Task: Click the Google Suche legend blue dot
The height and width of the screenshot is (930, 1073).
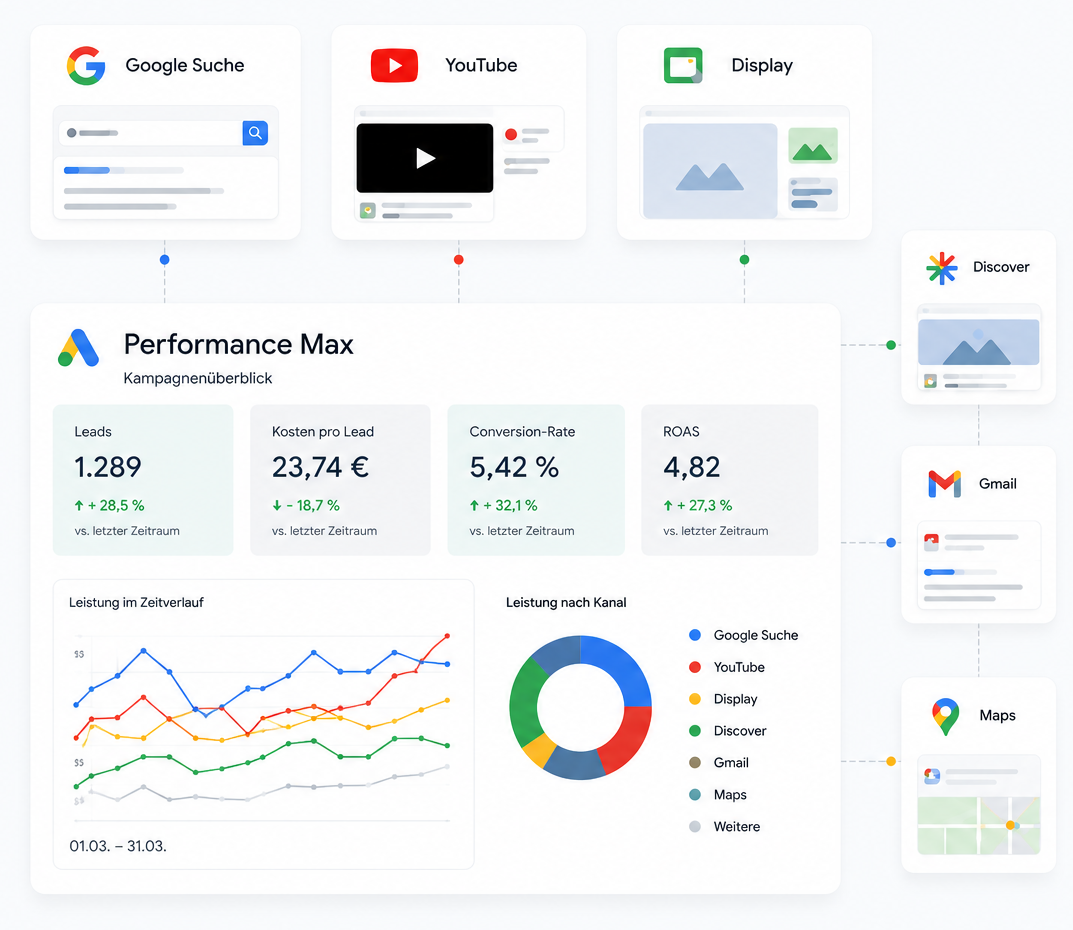Action: click(x=695, y=635)
